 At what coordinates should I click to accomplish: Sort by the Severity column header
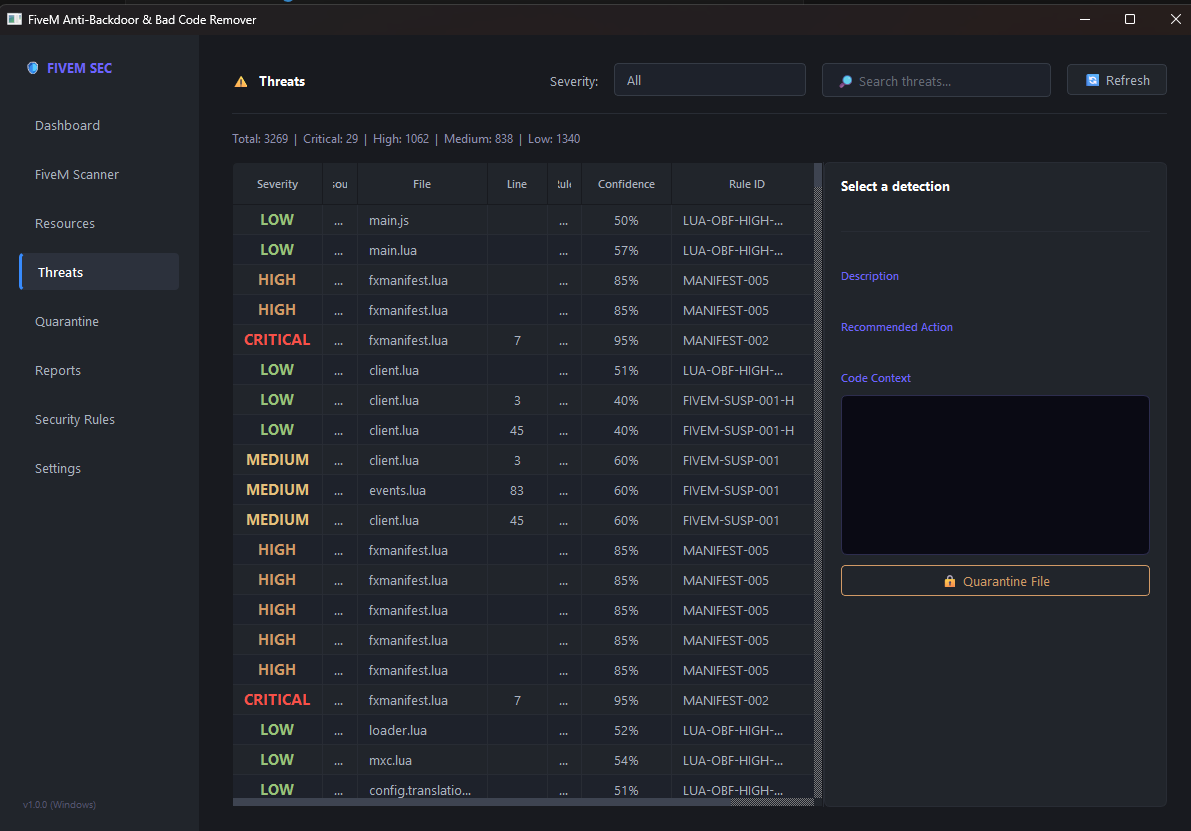point(277,184)
